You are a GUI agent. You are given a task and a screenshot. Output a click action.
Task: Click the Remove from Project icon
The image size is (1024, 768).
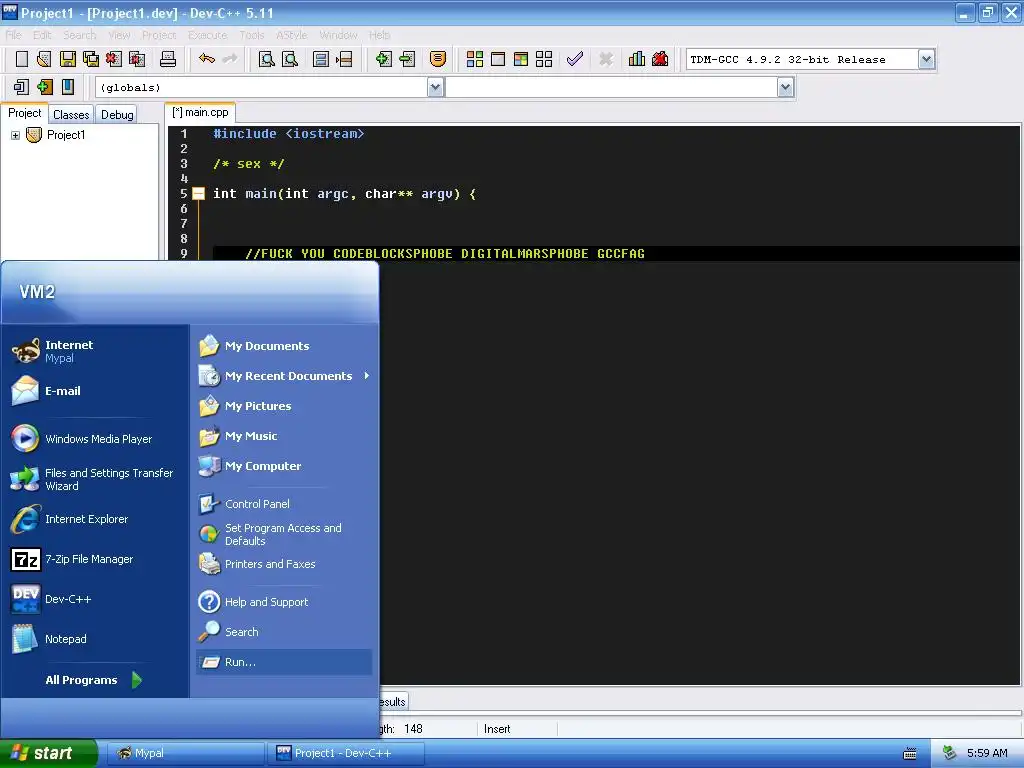tap(407, 59)
